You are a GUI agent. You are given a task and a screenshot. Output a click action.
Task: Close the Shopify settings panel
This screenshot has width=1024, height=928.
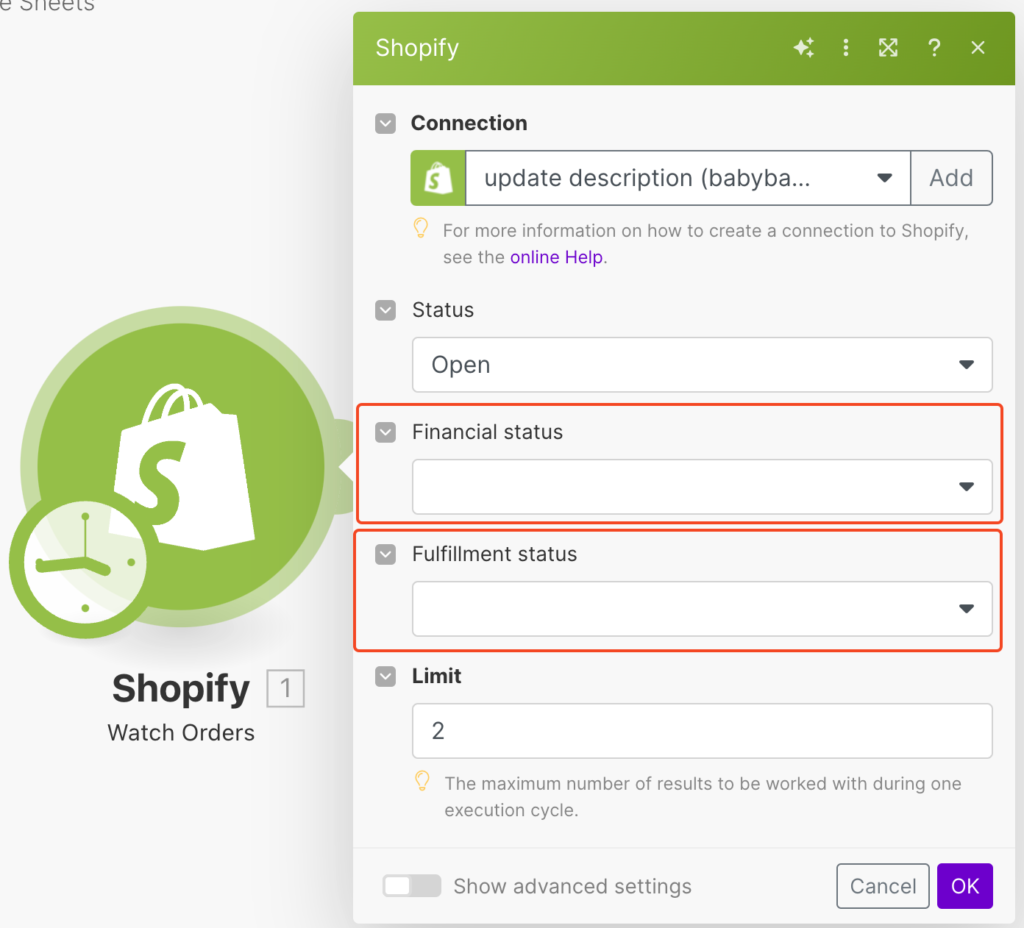pos(978,48)
